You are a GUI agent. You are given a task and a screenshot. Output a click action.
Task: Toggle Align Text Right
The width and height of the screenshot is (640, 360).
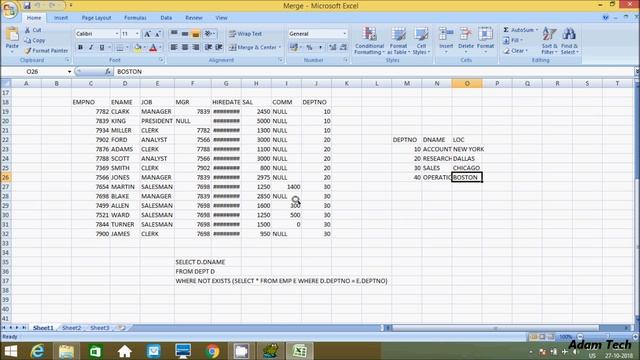[196, 47]
